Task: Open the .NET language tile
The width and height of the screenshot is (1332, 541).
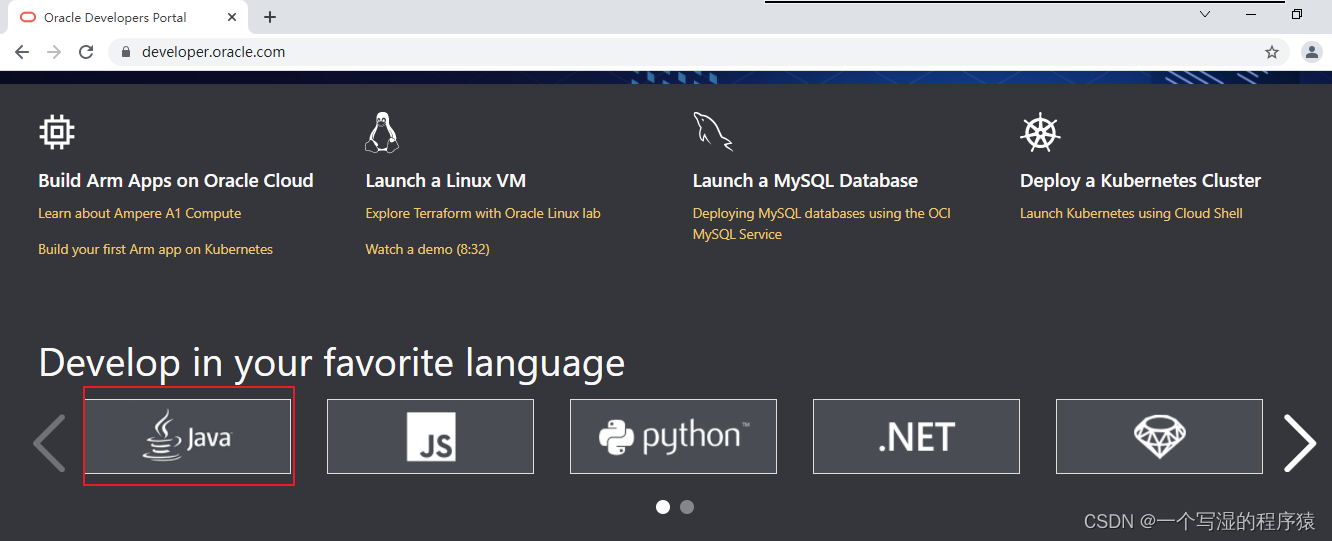Action: click(x=916, y=437)
